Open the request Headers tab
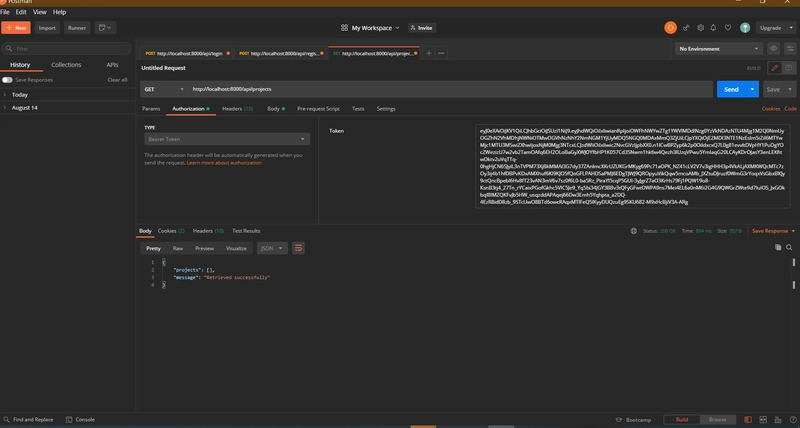This screenshot has width=800, height=428. pos(237,109)
